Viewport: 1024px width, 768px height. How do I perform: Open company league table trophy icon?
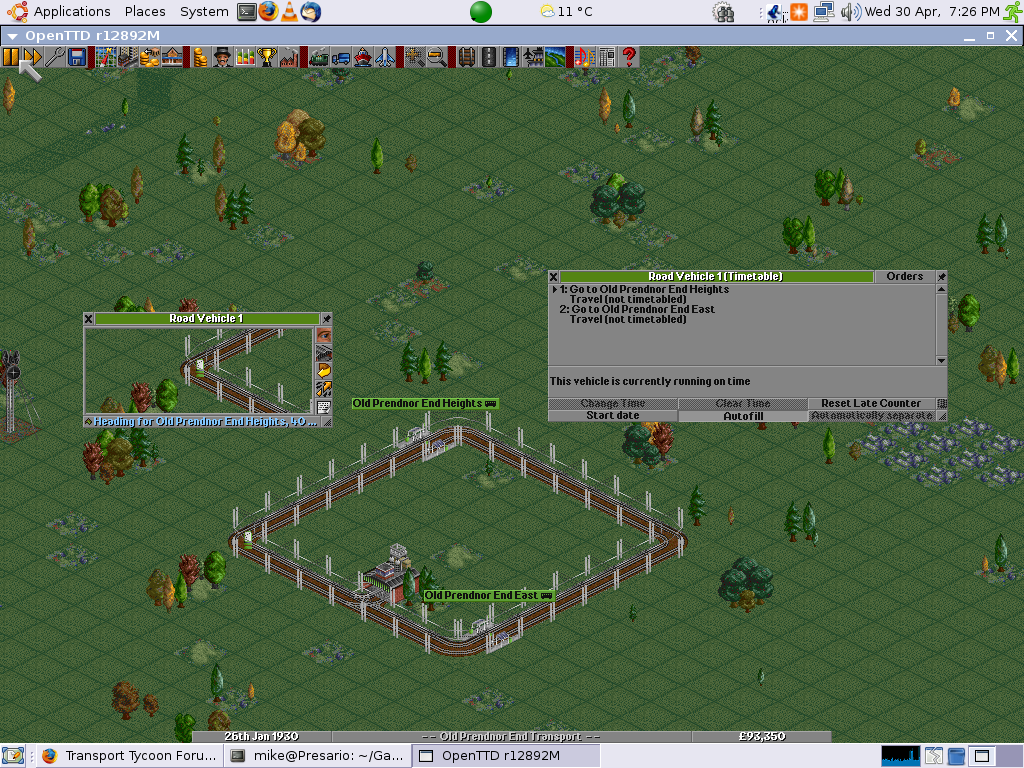coord(266,57)
